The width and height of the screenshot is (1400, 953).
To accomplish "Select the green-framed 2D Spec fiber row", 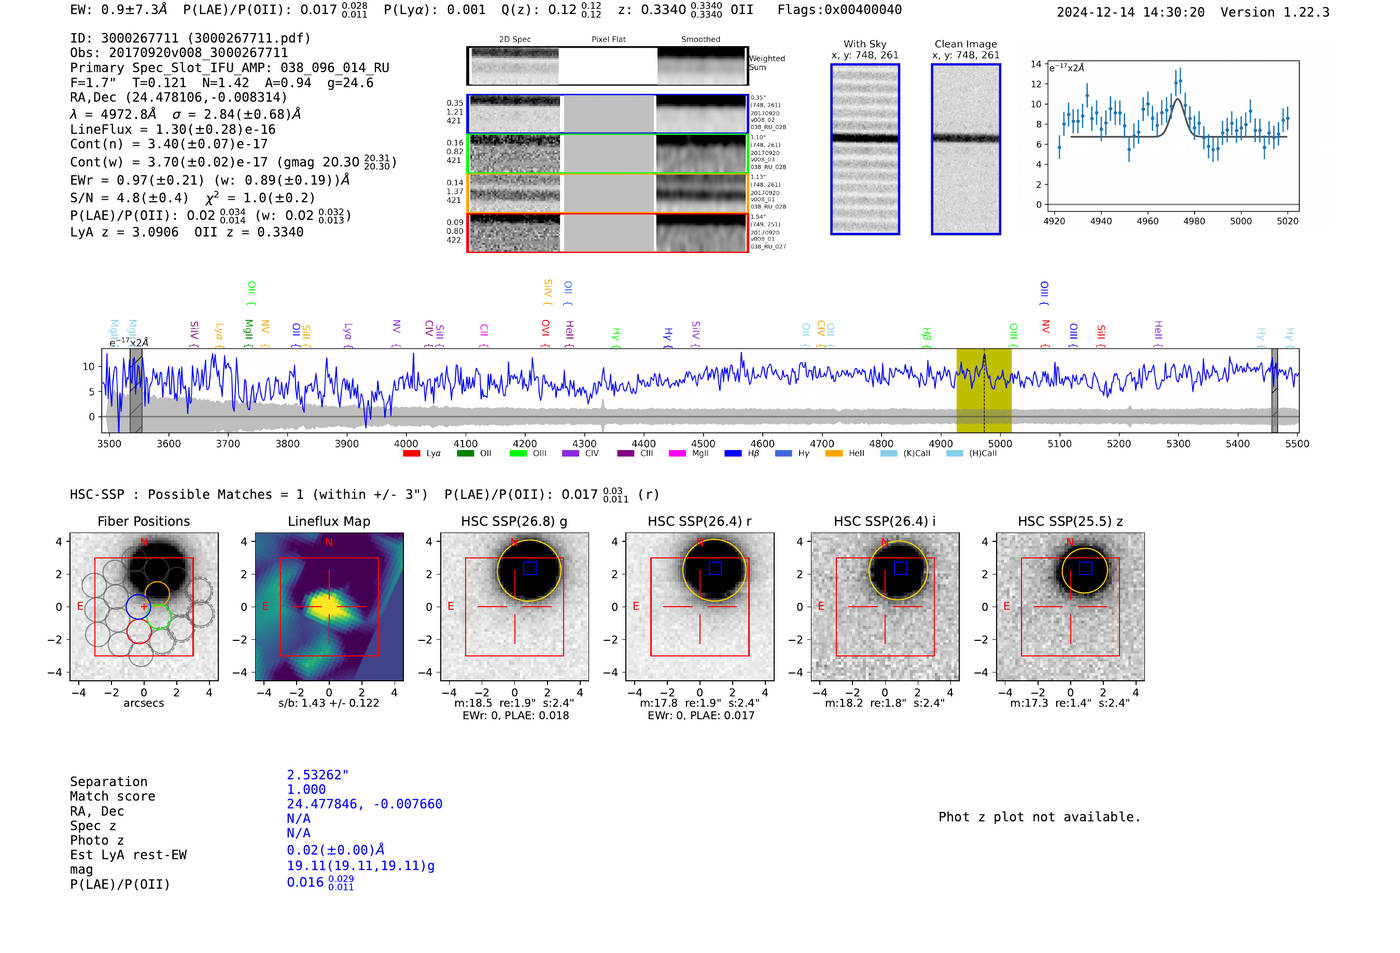I will click(607, 154).
